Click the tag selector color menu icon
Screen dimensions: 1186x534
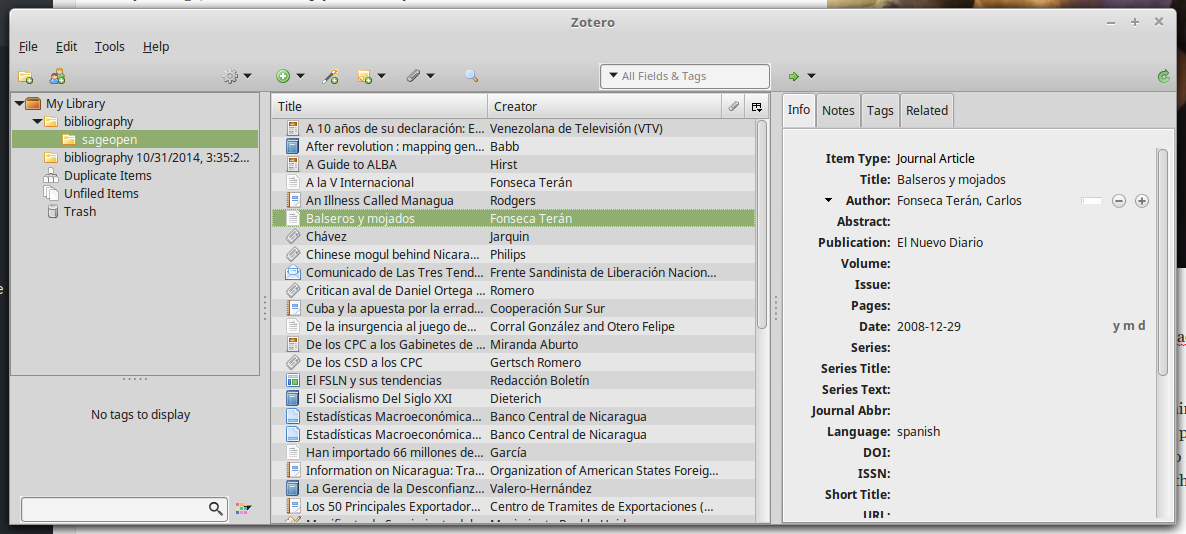[x=243, y=509]
